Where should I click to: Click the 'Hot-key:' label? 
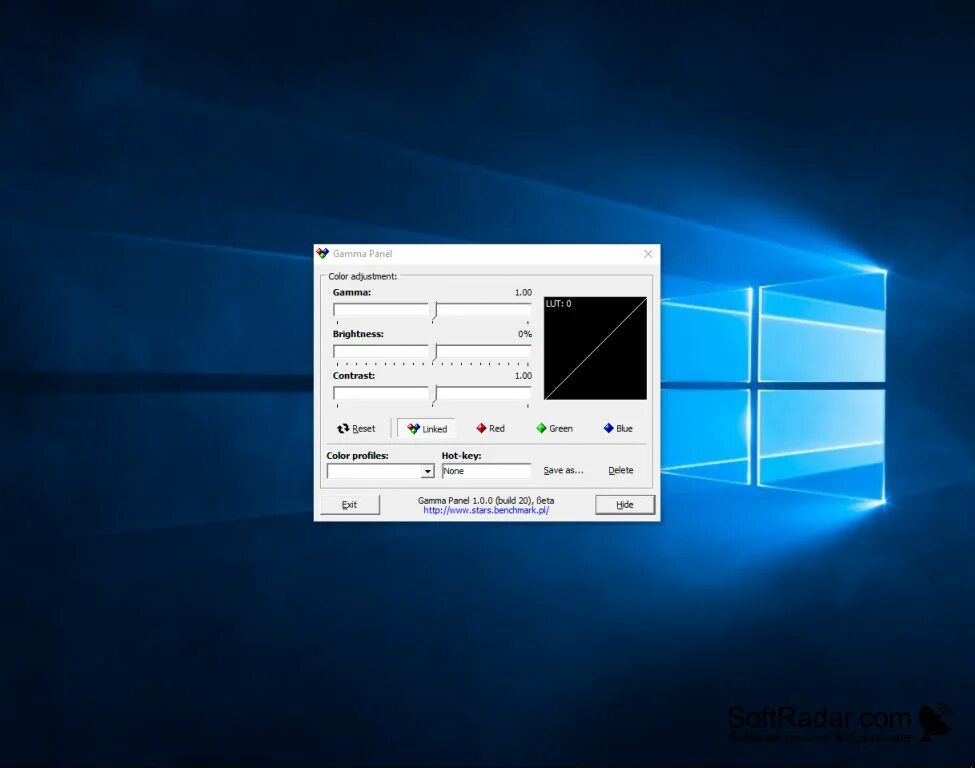coord(461,456)
